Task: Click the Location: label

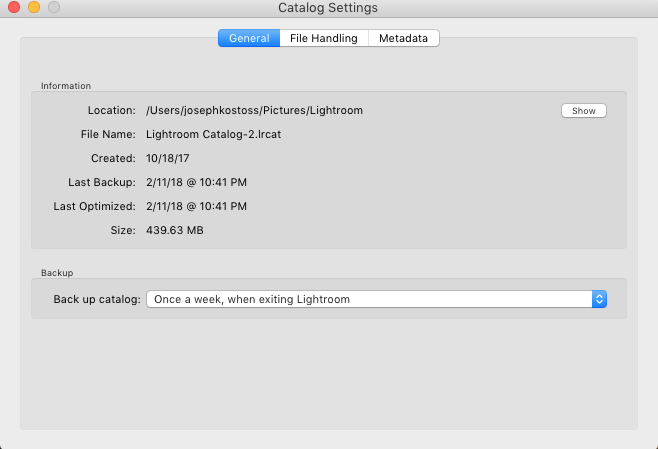Action: click(x=112, y=110)
